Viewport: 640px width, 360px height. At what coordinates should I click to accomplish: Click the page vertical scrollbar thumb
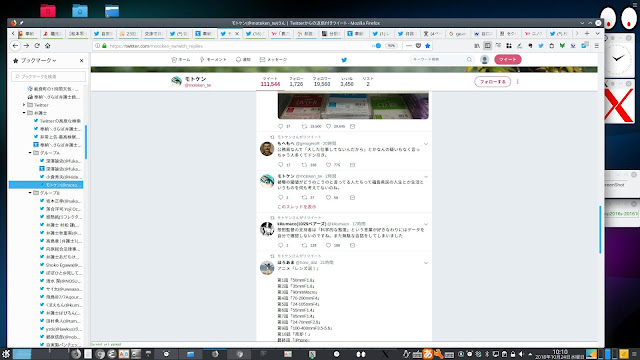point(600,229)
